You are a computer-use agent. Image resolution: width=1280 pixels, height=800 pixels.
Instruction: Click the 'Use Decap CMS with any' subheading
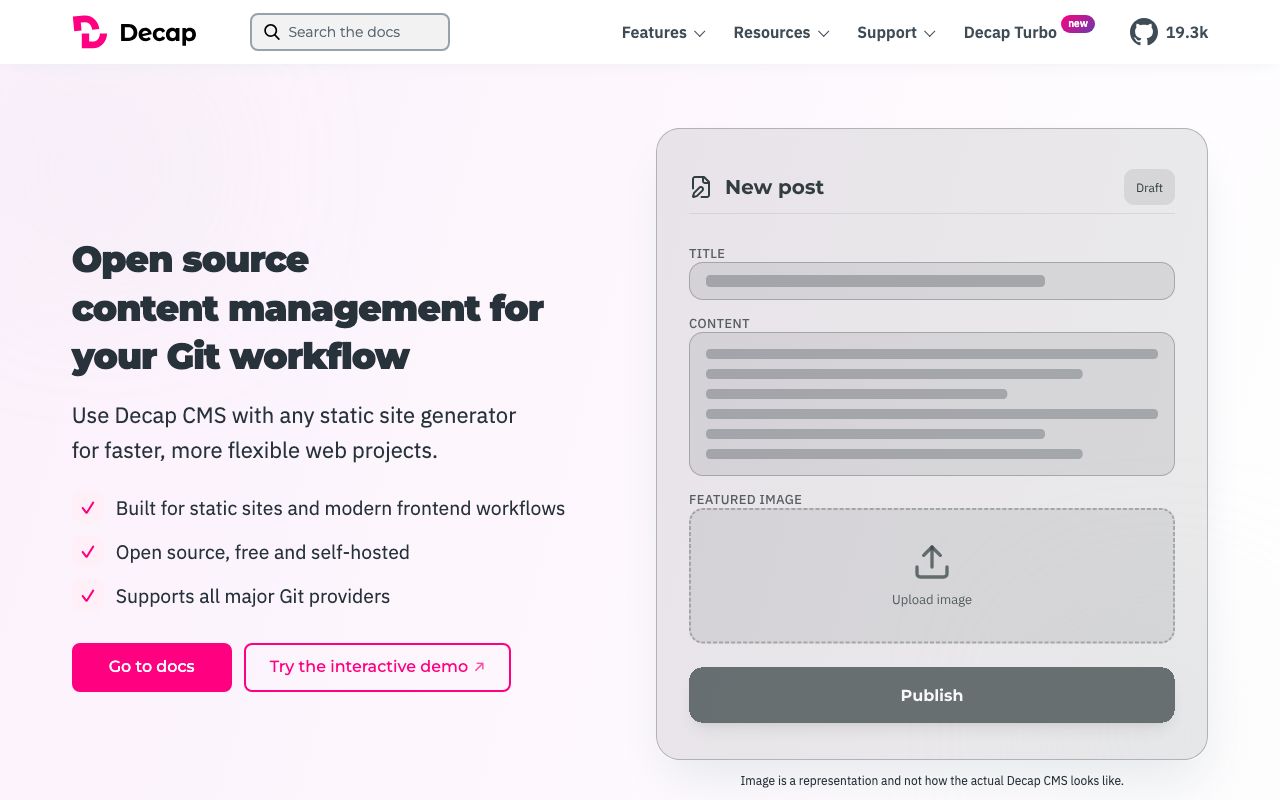coord(294,433)
